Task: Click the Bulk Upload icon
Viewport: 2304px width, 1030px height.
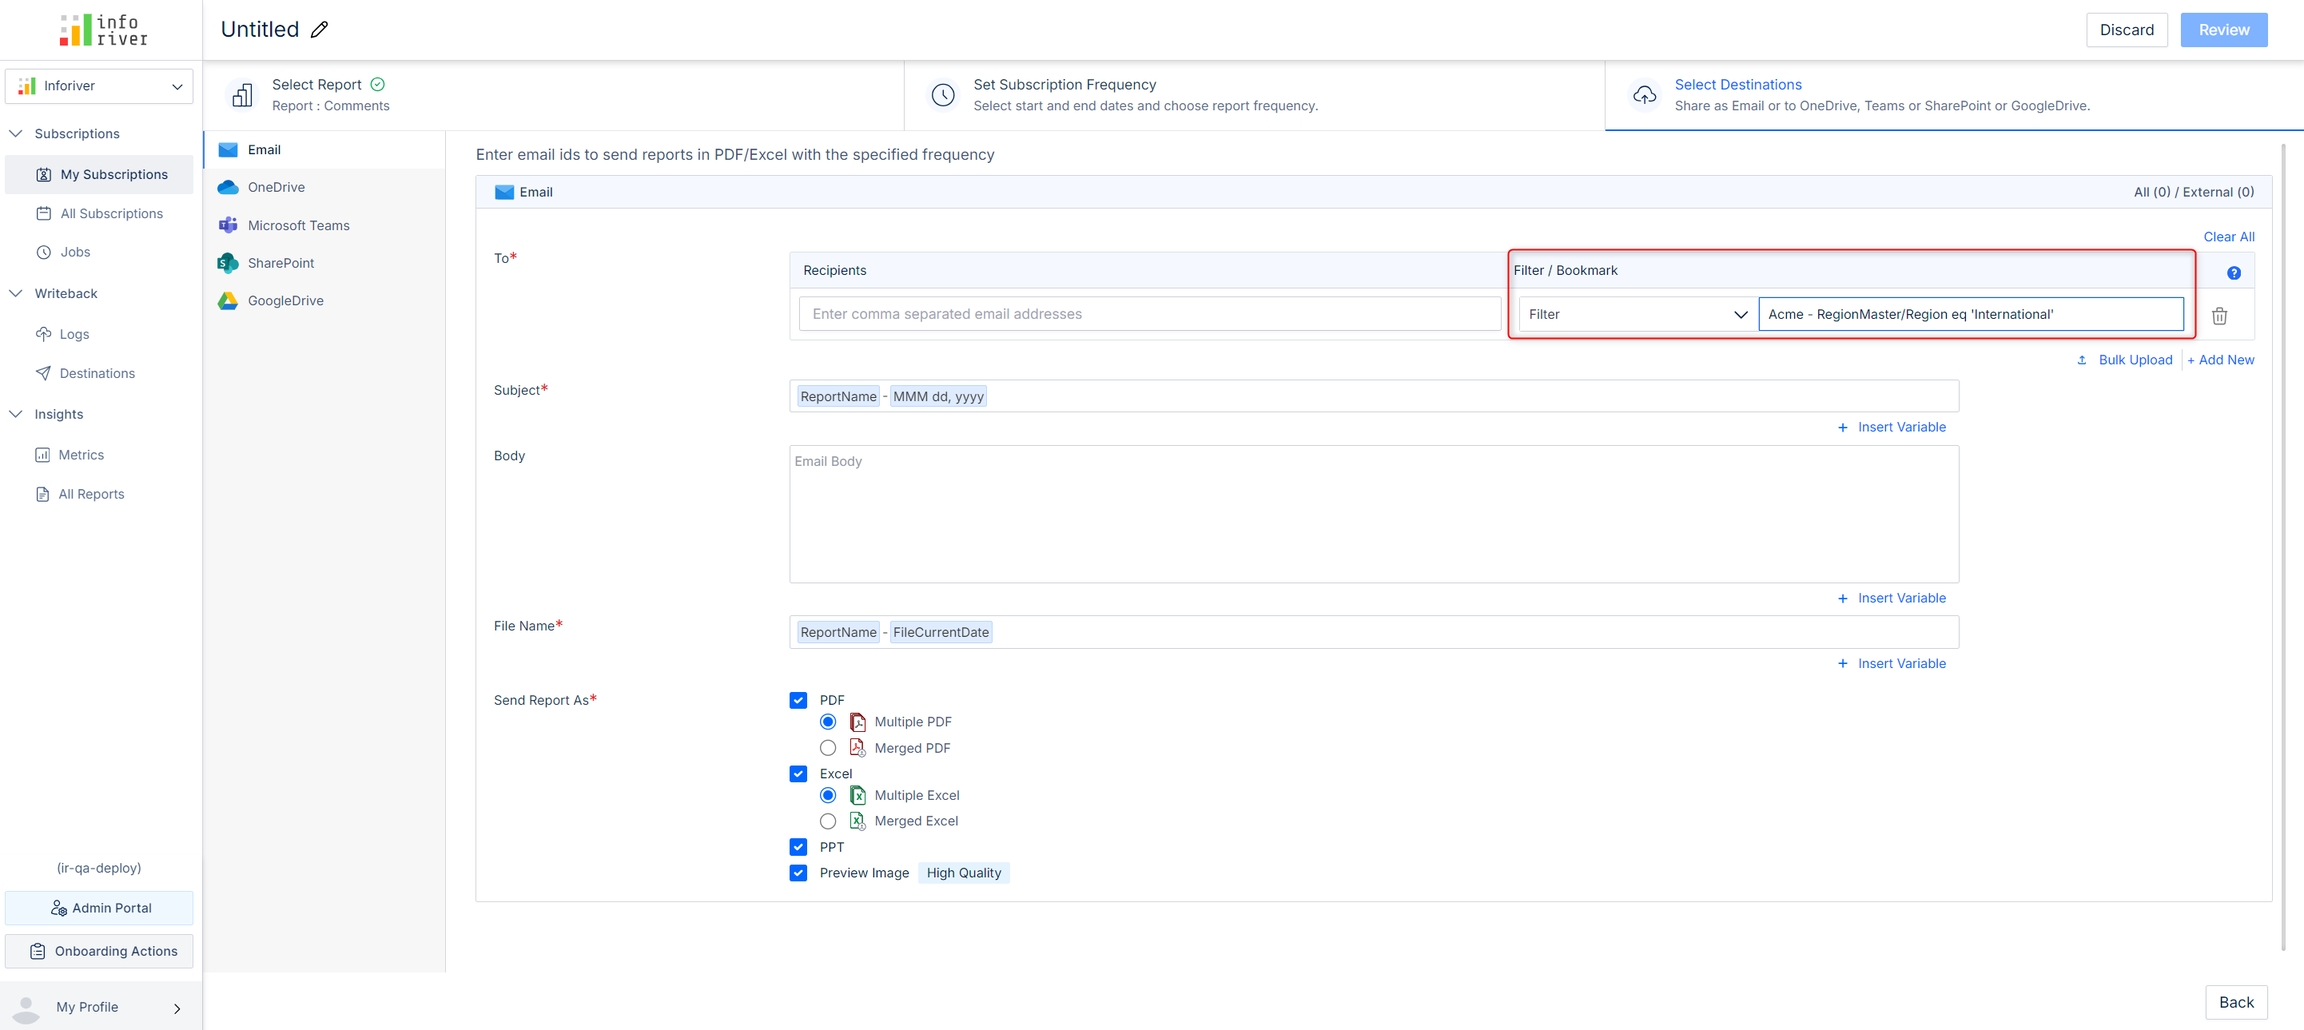Action: click(x=2081, y=360)
